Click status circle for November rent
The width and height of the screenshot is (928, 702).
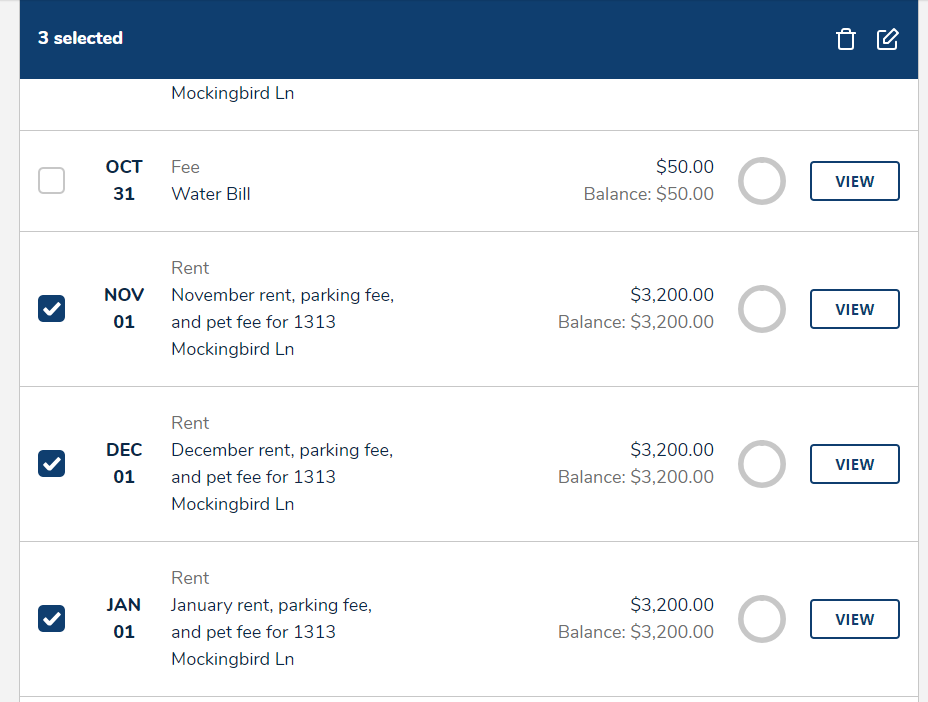pyautogui.click(x=762, y=309)
